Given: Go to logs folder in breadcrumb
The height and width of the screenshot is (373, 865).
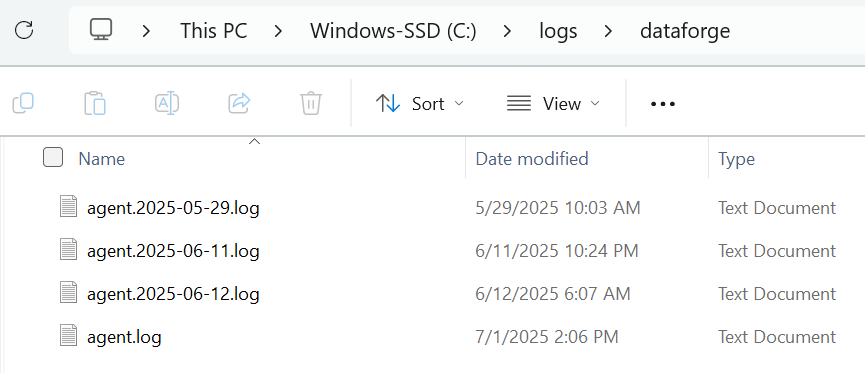Looking at the screenshot, I should pyautogui.click(x=558, y=31).
